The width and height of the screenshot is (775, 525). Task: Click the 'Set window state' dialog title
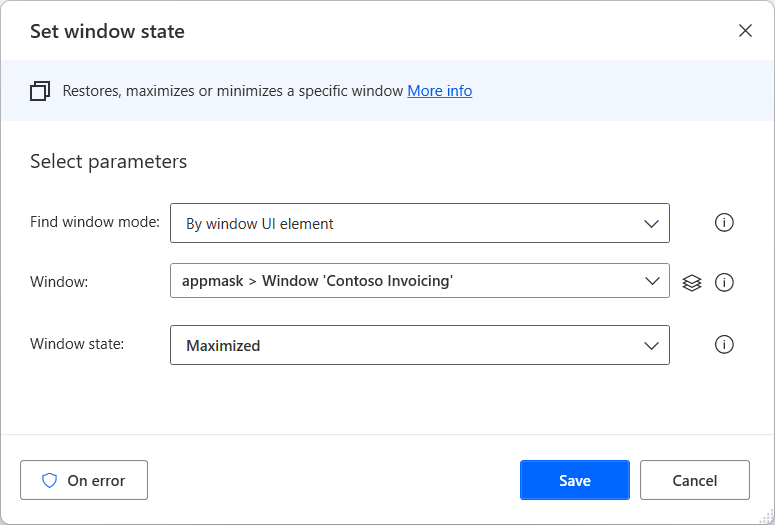point(107,31)
